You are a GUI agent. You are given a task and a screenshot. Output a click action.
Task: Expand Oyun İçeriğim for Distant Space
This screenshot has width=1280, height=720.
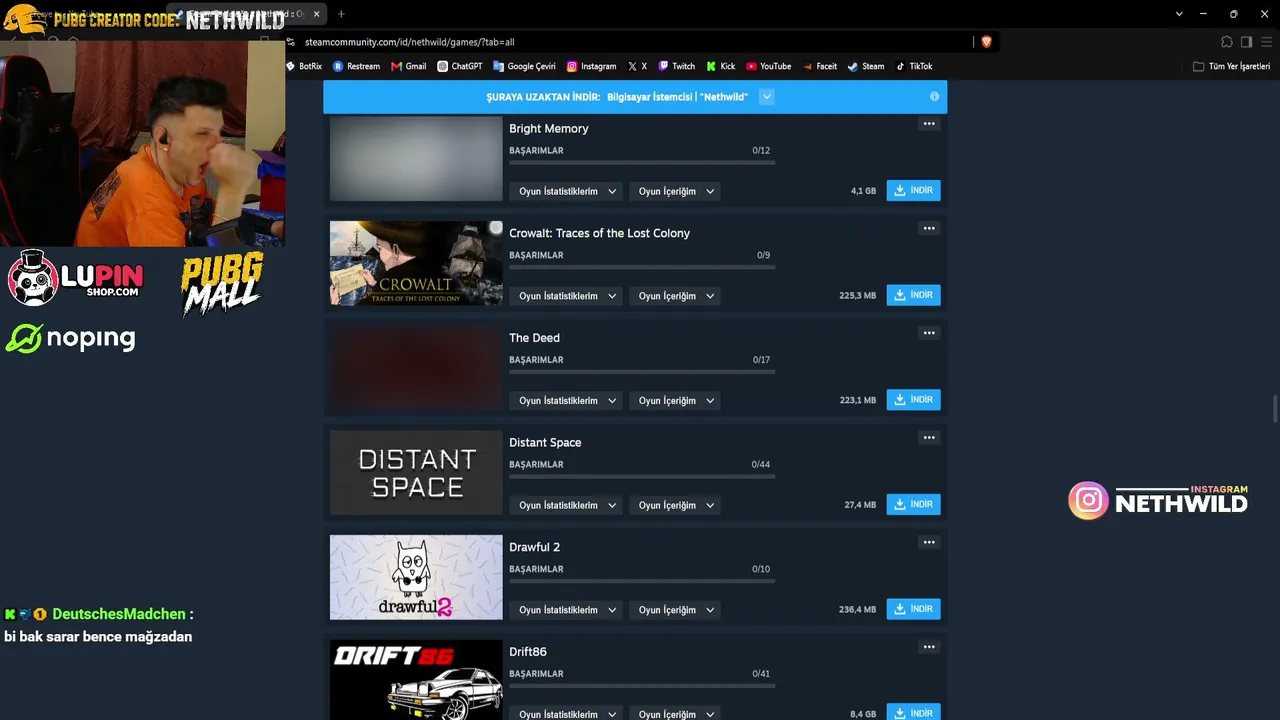pyautogui.click(x=676, y=505)
